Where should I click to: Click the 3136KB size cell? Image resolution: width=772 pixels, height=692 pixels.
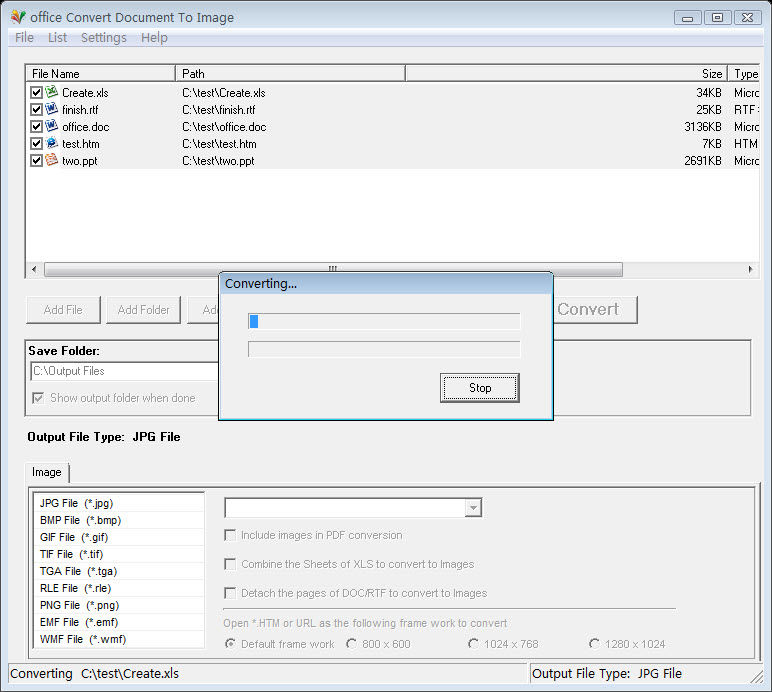(x=703, y=127)
